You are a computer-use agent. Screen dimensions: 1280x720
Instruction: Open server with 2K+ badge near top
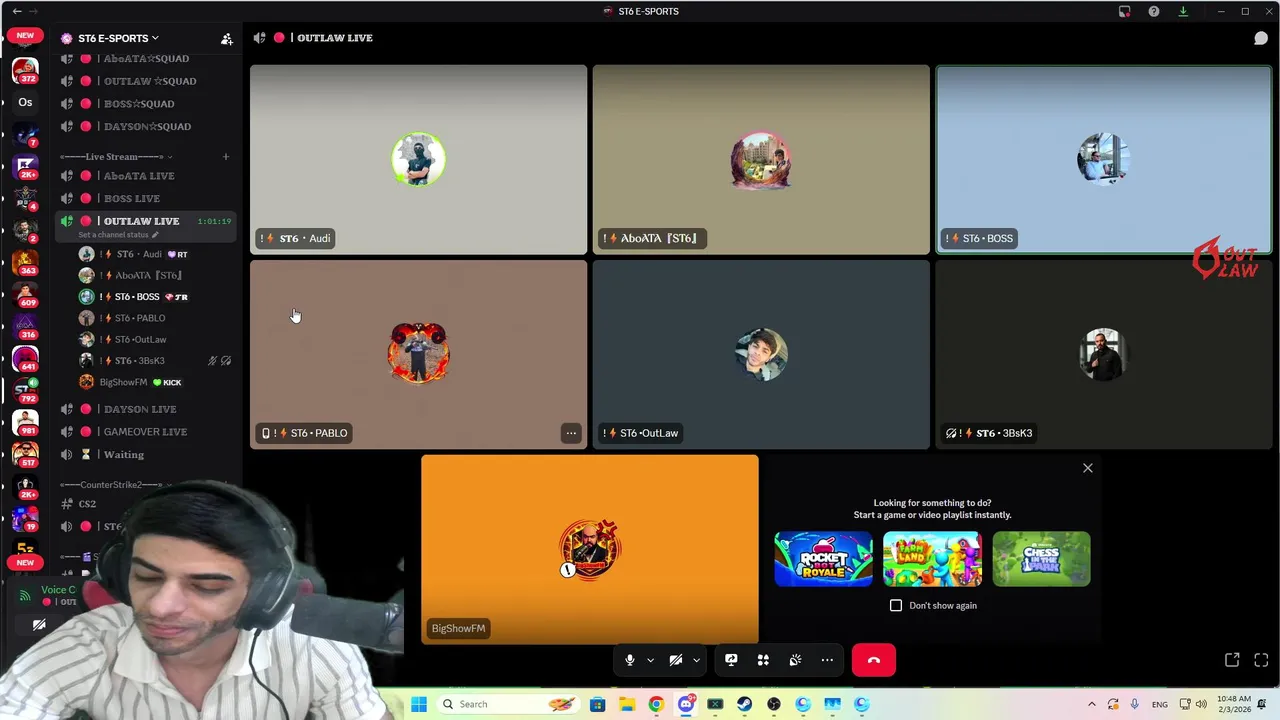coord(25,166)
